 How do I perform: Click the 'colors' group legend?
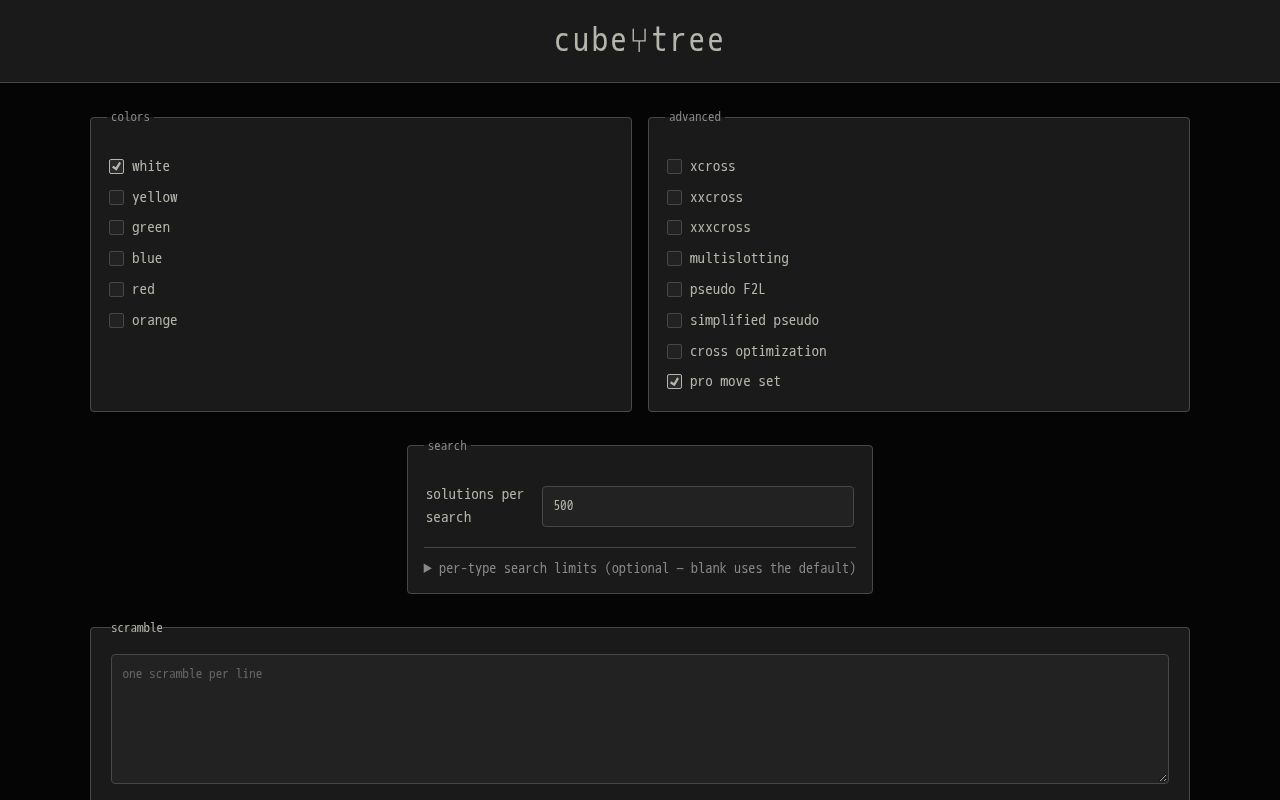[x=130, y=117]
